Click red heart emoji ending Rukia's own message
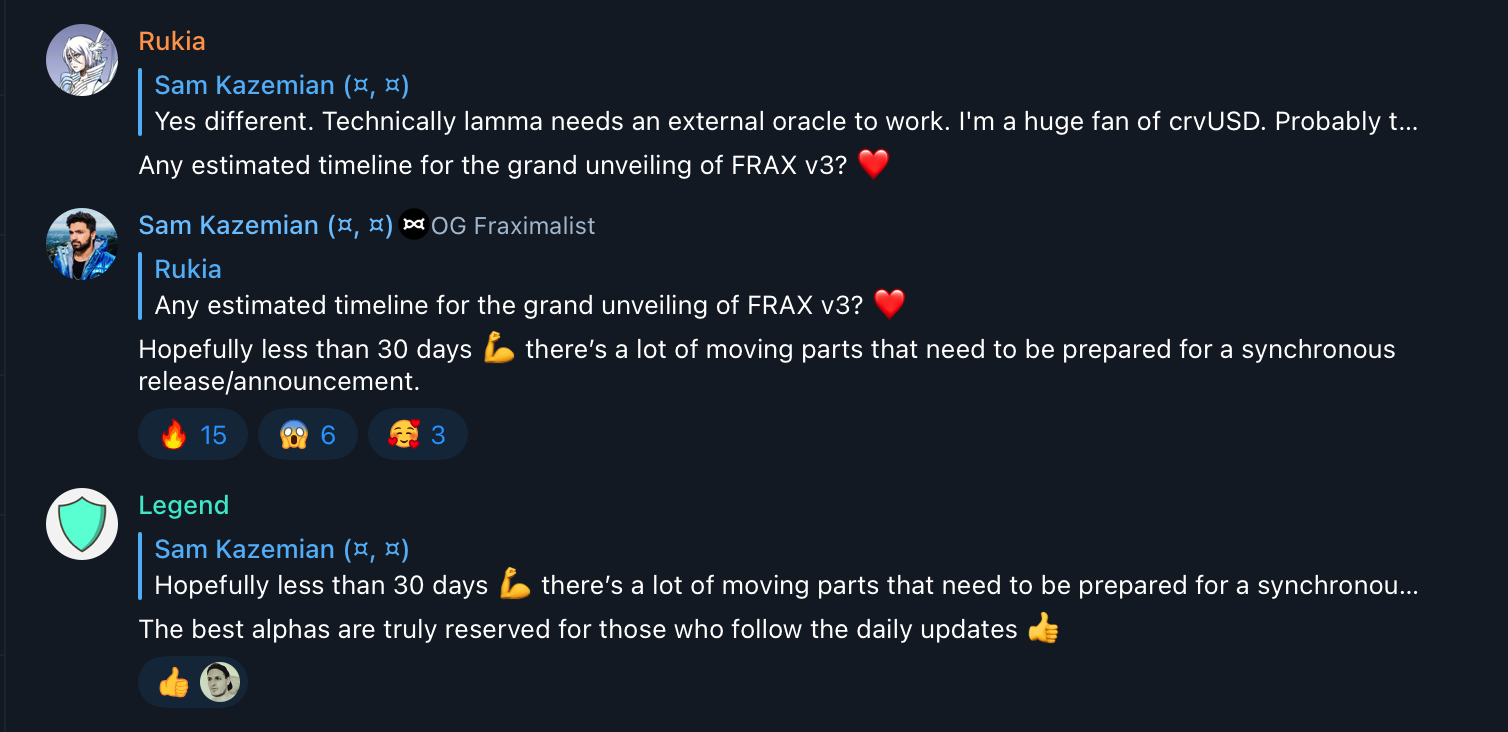The width and height of the screenshot is (1508, 732). point(873,165)
